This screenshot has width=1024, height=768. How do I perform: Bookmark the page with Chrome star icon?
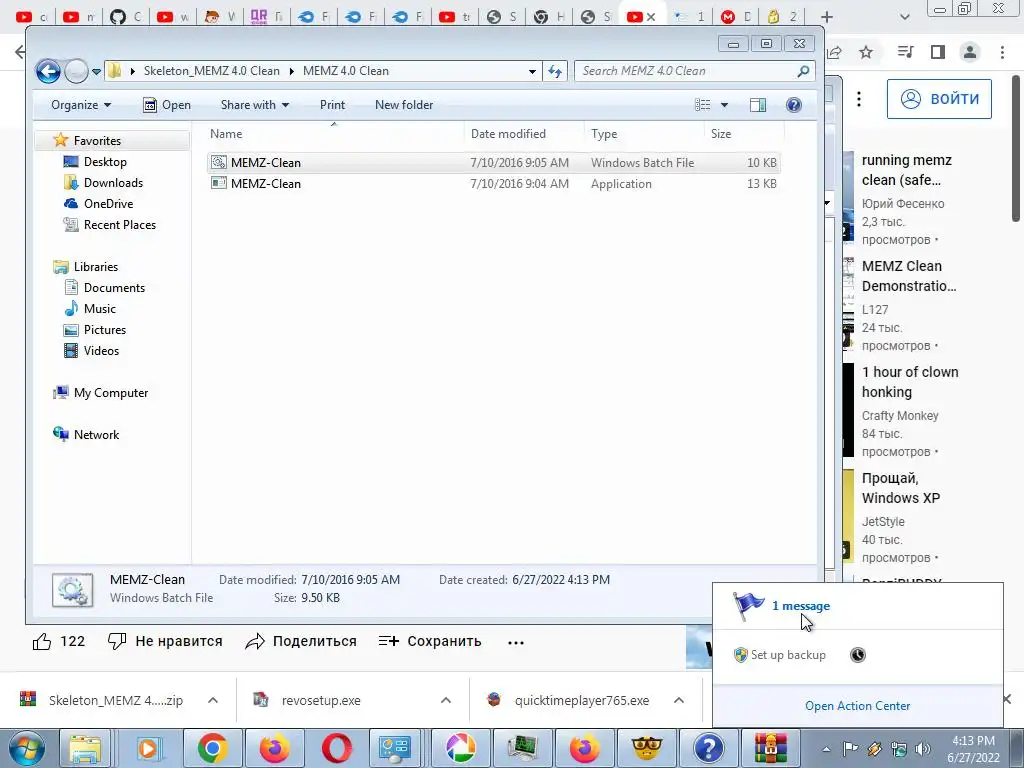[866, 52]
